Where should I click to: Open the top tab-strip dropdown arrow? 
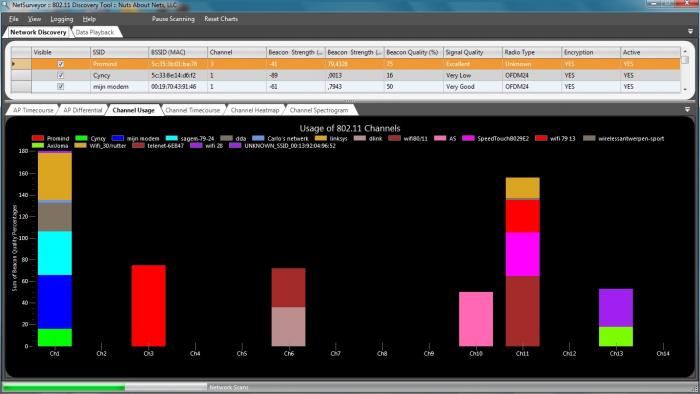click(x=690, y=32)
